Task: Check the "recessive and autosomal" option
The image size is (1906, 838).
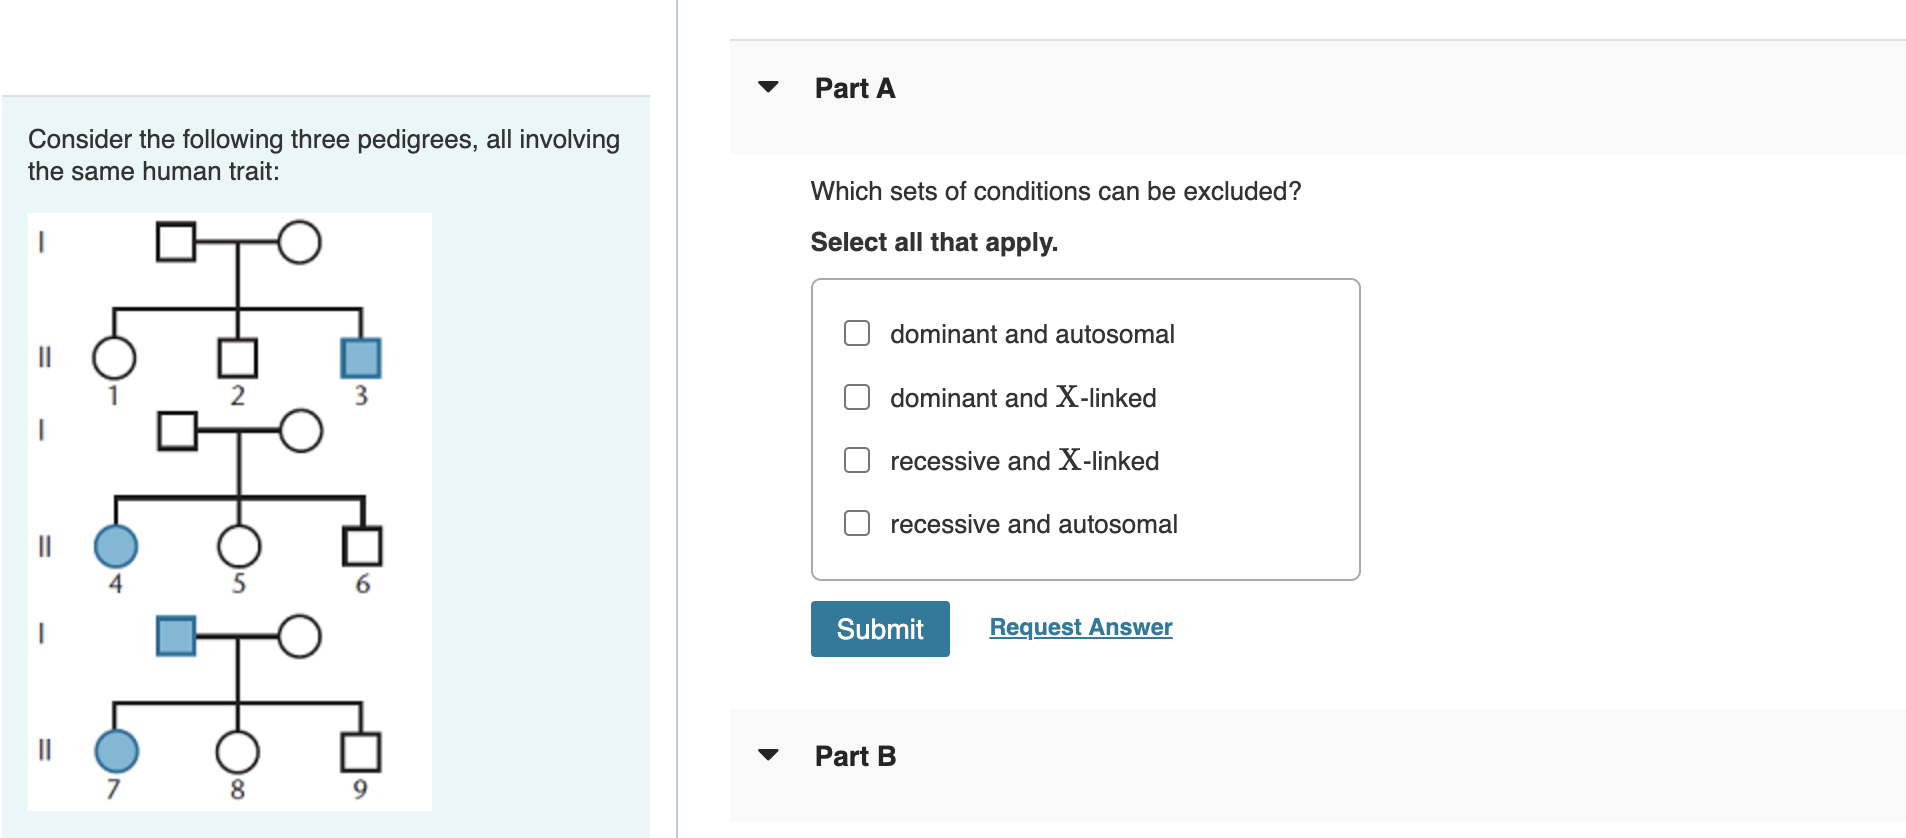Action: (856, 522)
